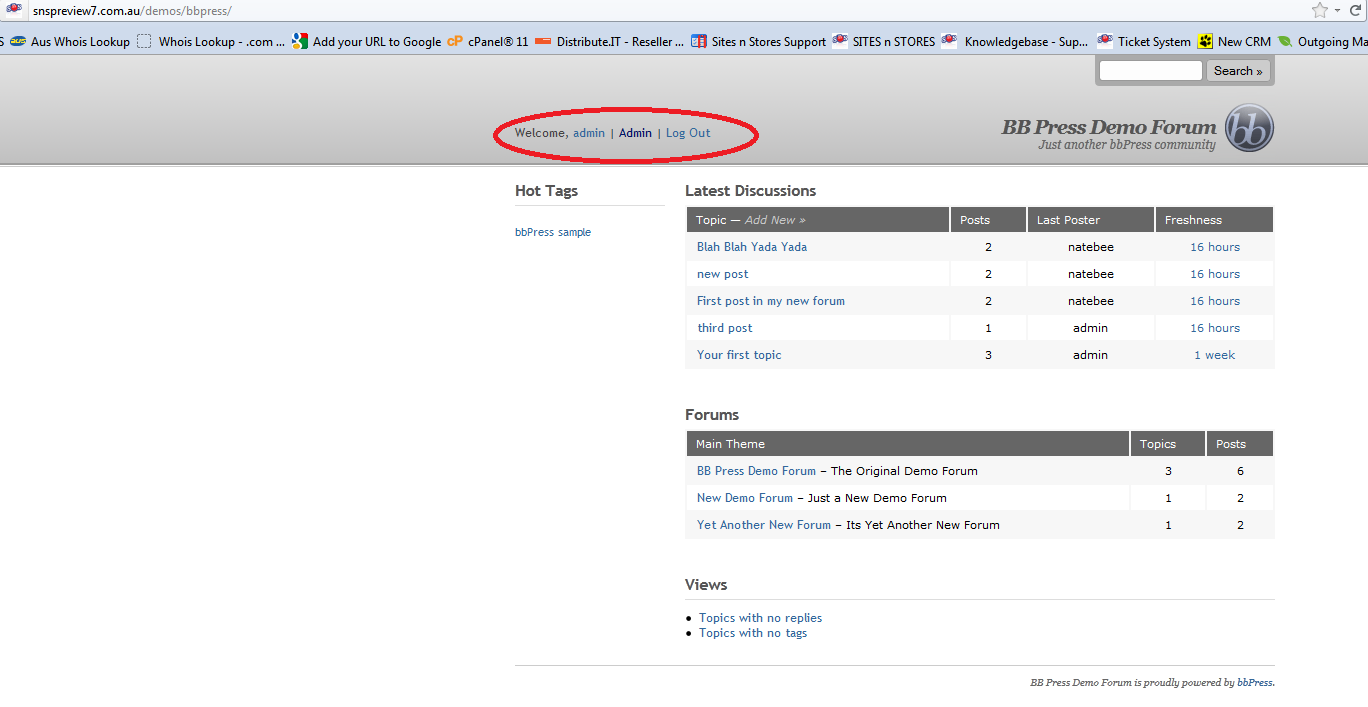Click the Latest Discussions heading

750,191
